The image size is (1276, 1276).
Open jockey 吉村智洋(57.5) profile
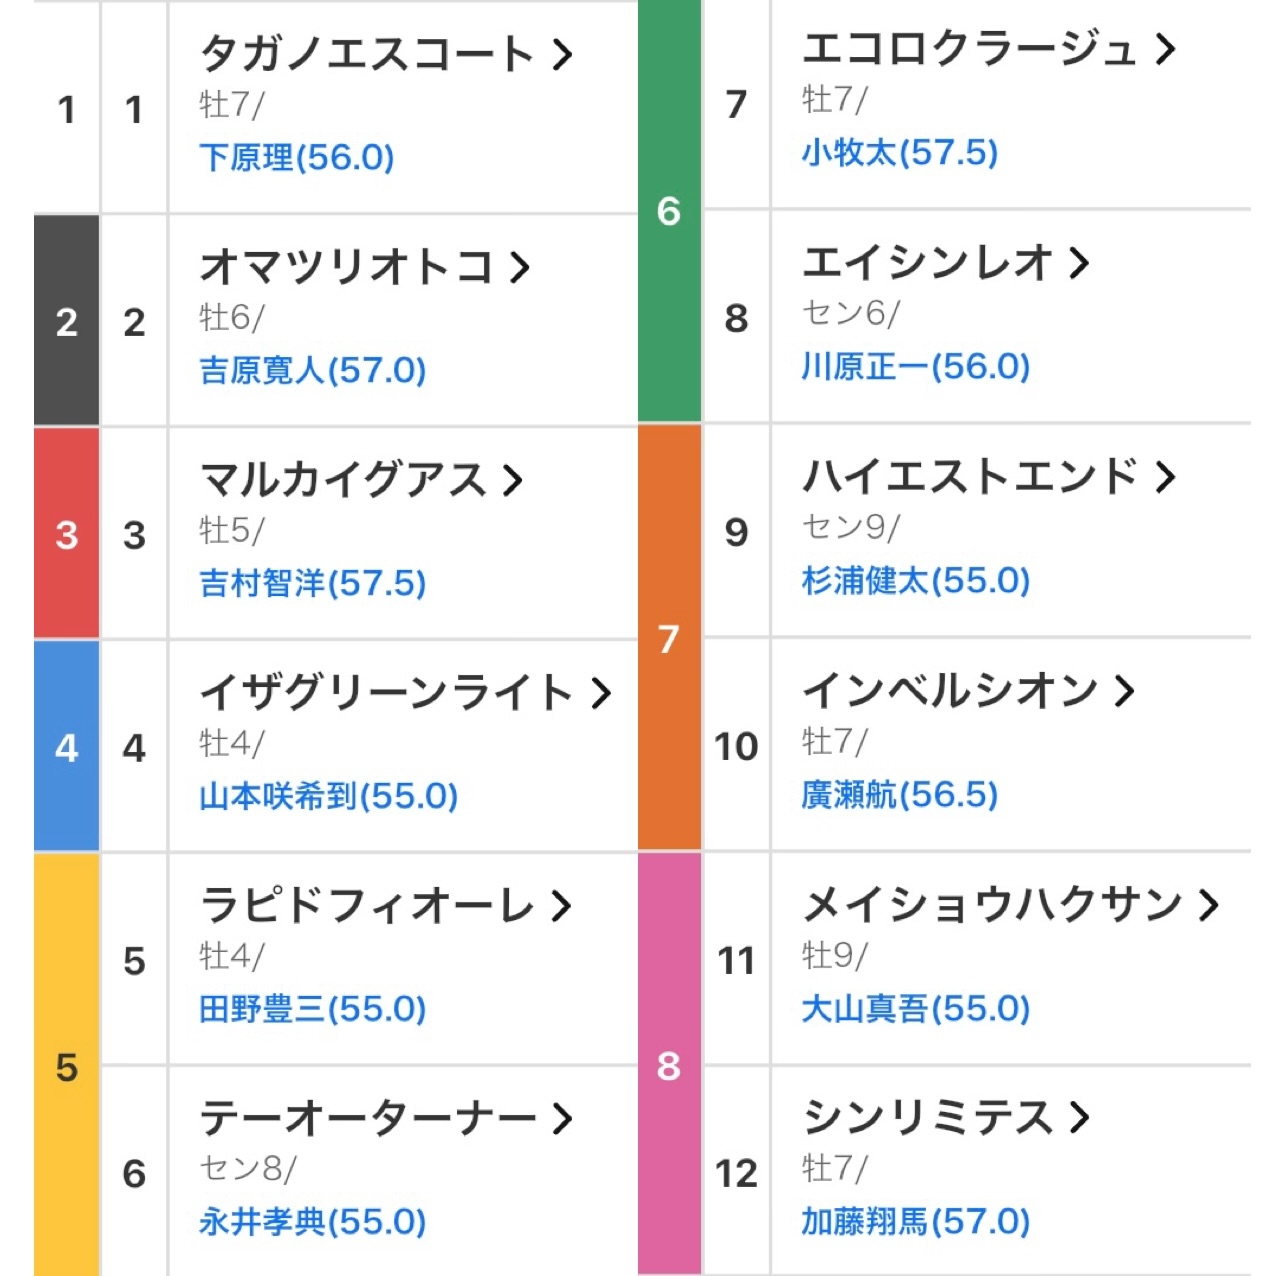click(x=313, y=583)
